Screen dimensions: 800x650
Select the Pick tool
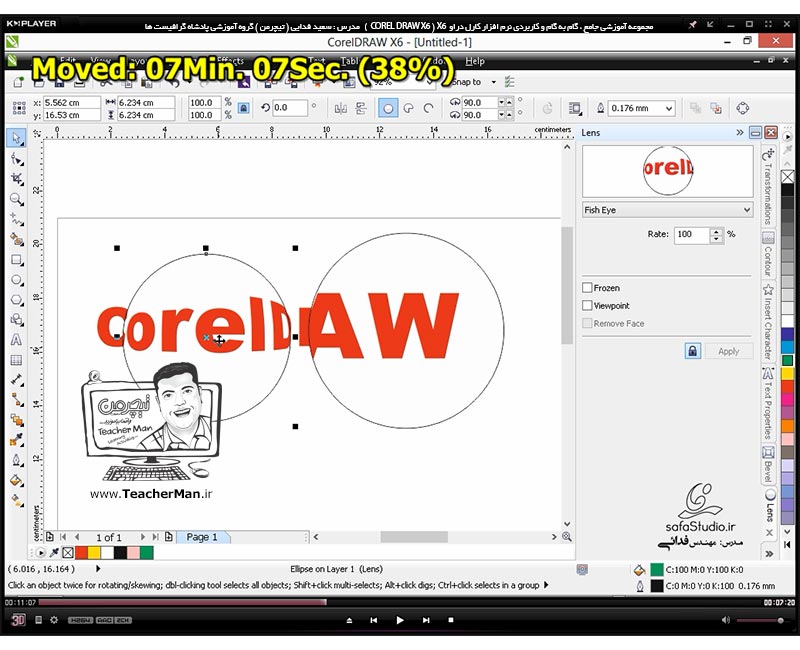(16, 138)
